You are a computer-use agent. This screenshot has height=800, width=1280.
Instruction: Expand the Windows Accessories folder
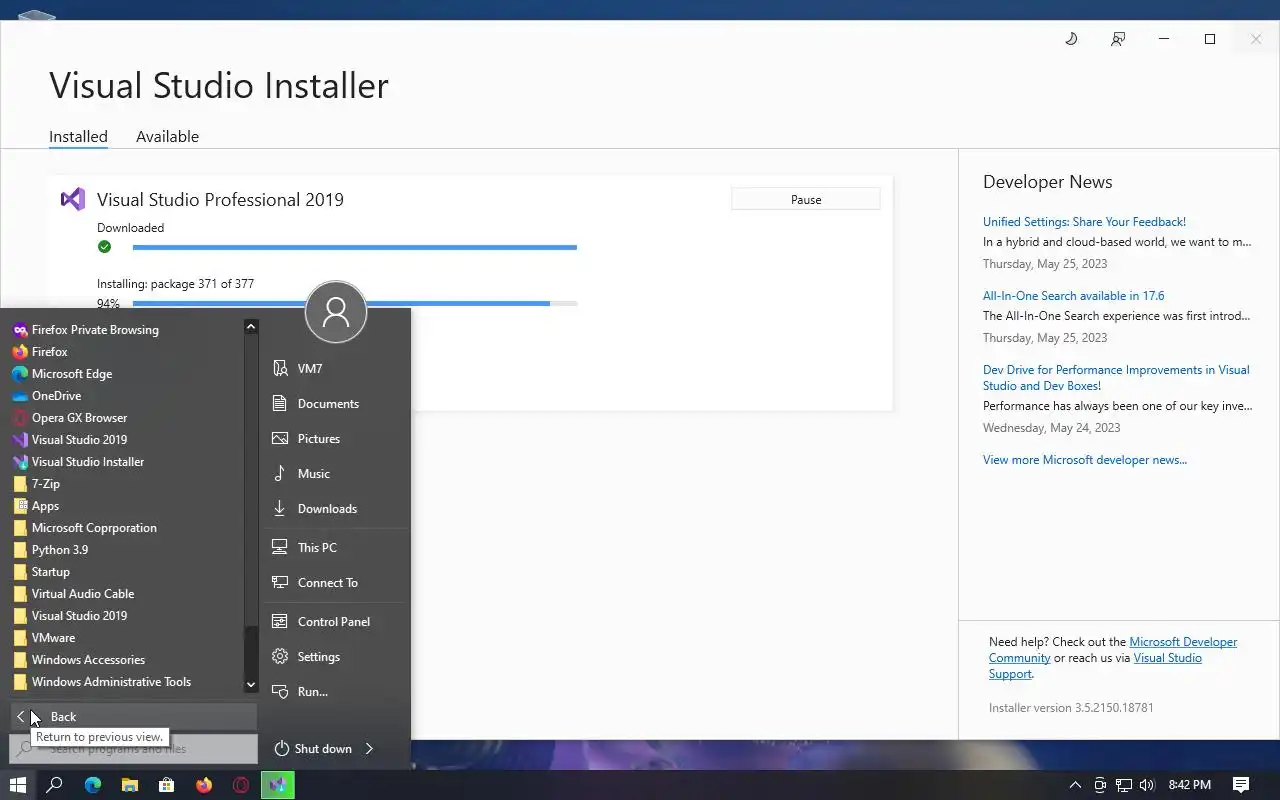126,660
